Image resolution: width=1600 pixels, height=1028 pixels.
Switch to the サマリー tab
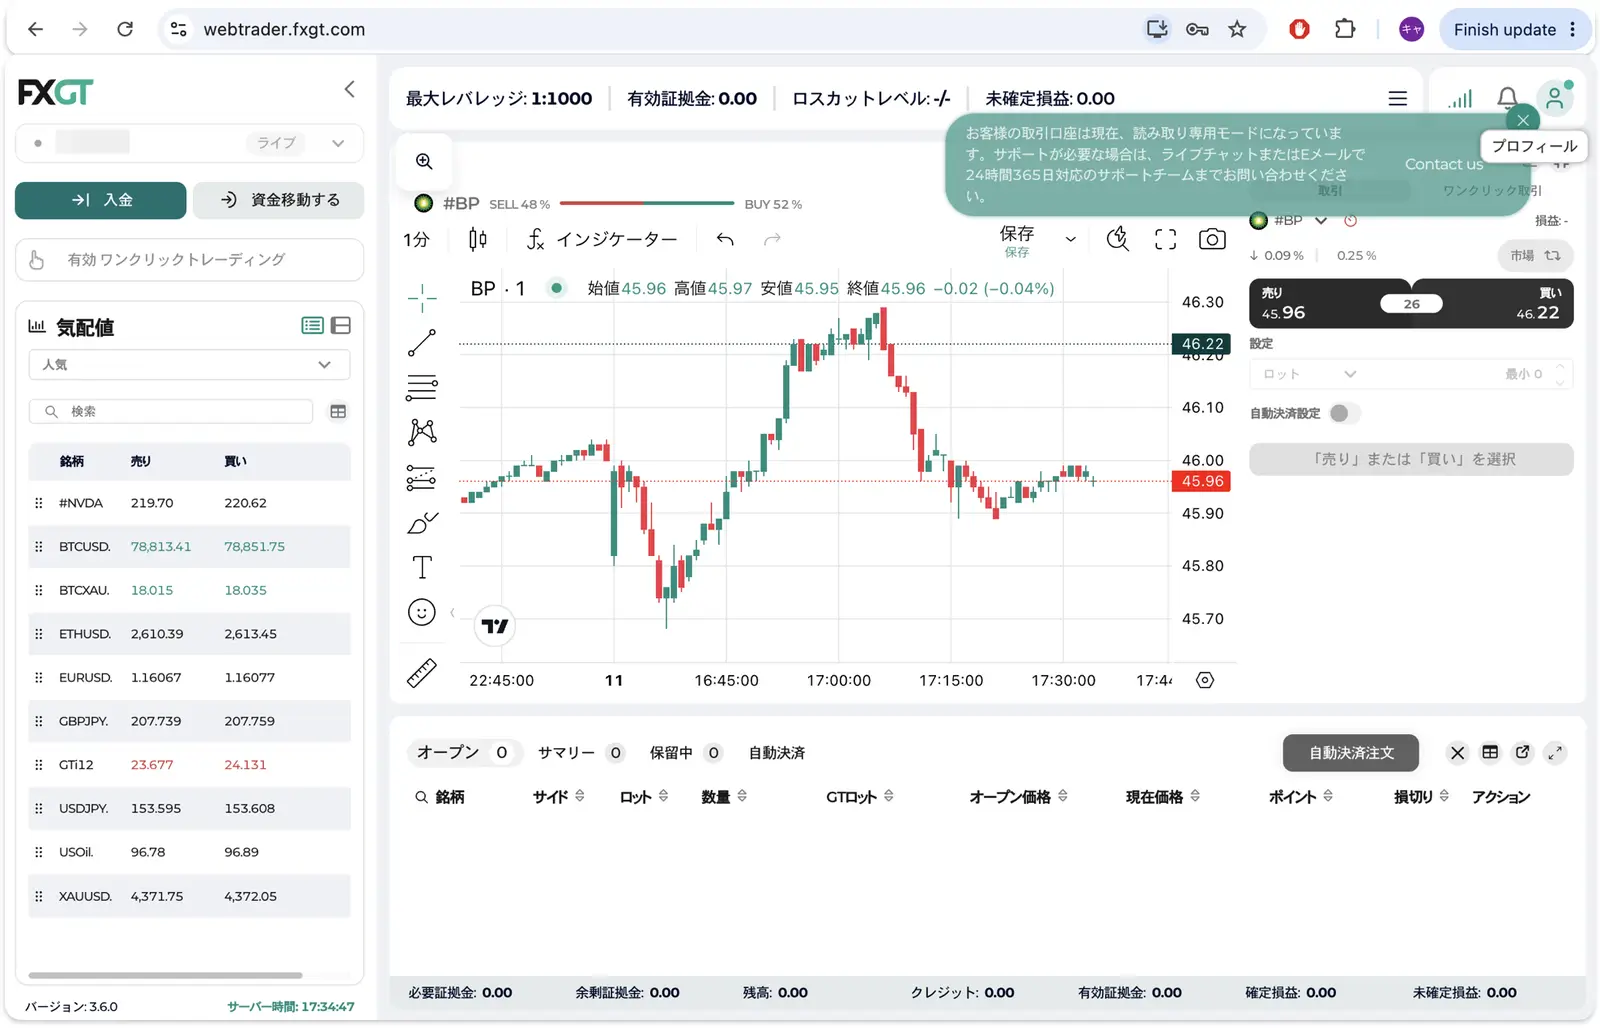(x=580, y=753)
